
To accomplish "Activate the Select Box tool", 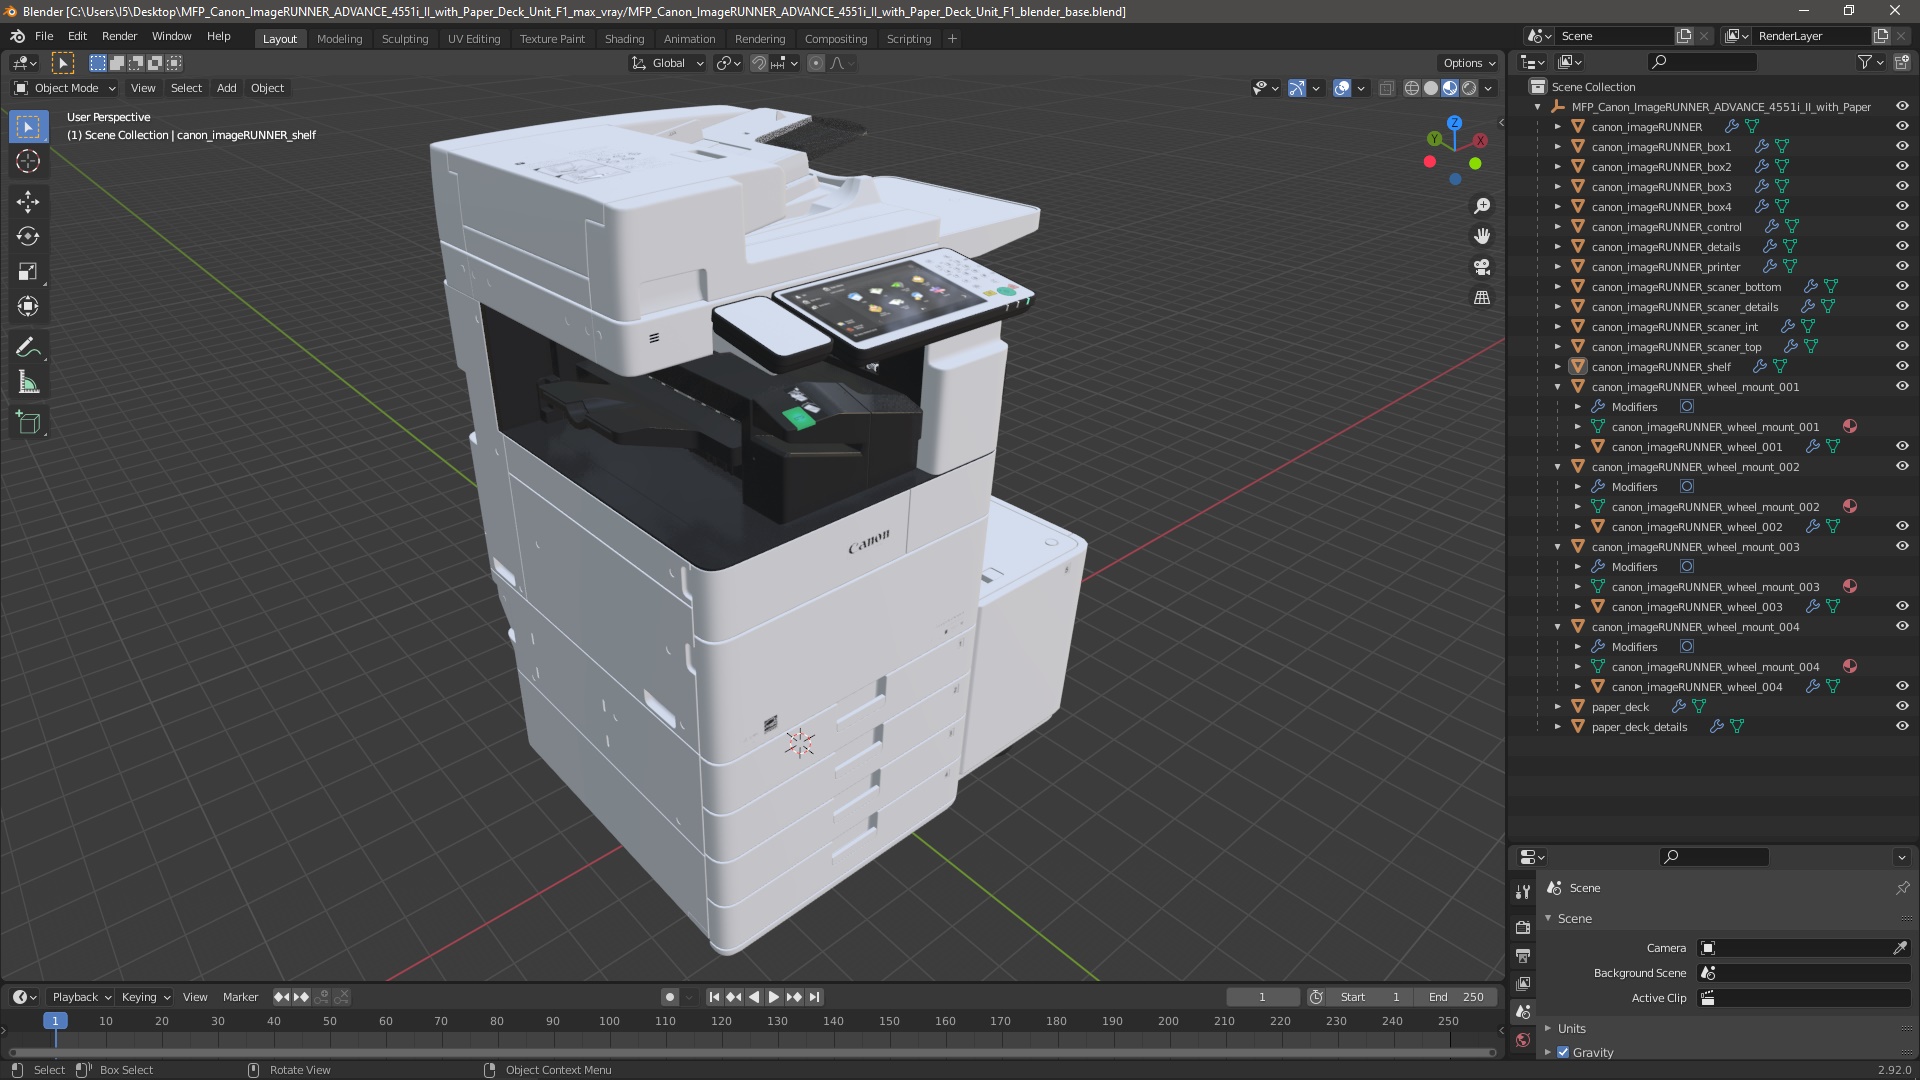I will pos(28,126).
